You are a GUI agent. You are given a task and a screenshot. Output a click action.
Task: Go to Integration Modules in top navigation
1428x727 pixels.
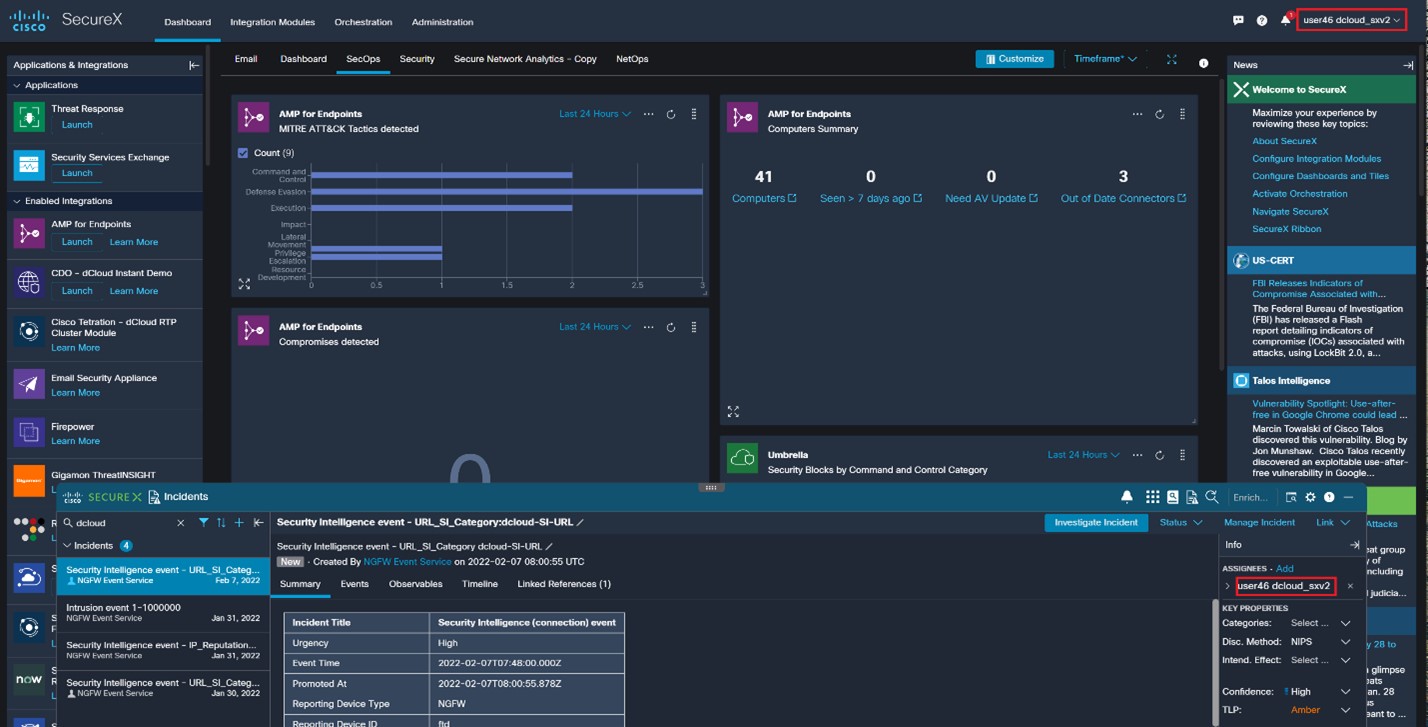272,22
